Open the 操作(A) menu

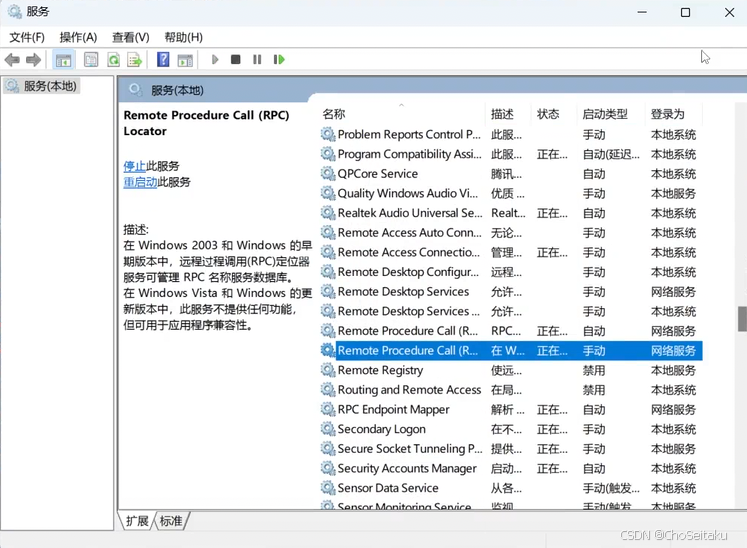coord(78,37)
